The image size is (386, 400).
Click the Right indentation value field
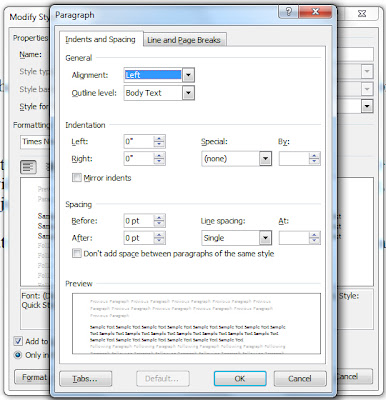click(139, 159)
